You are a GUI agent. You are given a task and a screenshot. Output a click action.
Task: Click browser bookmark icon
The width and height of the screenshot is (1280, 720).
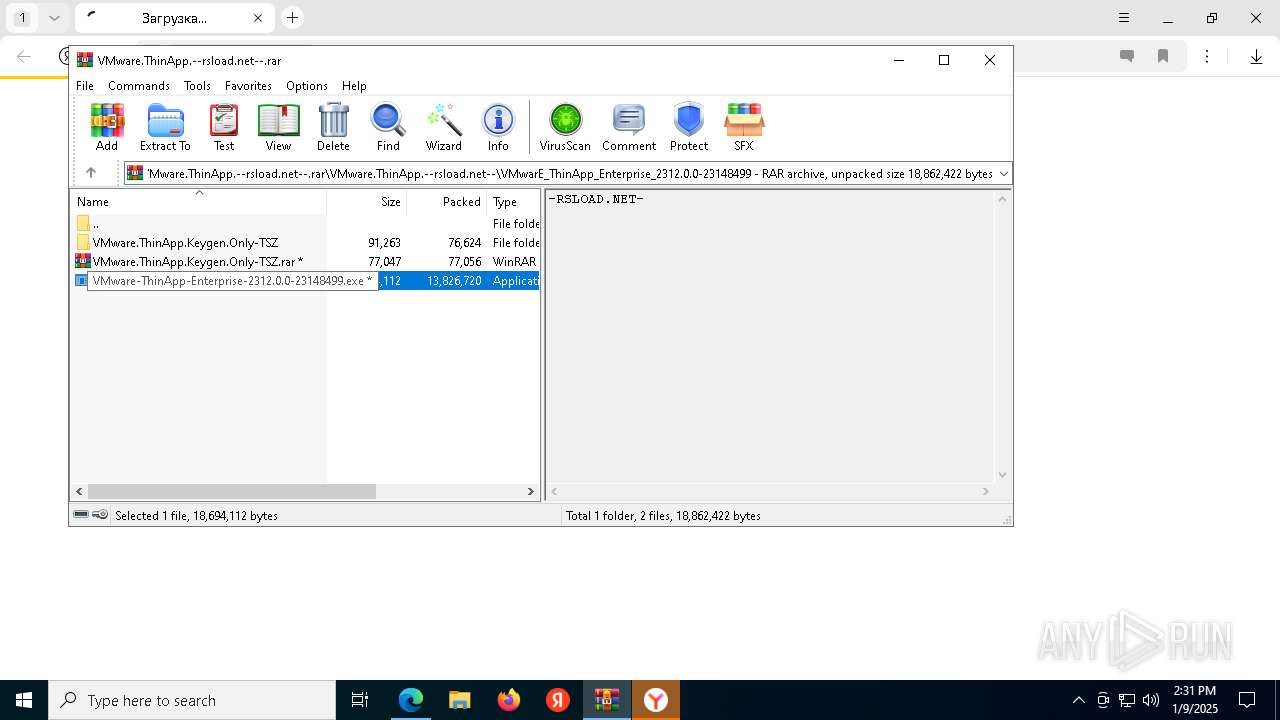pos(1163,57)
